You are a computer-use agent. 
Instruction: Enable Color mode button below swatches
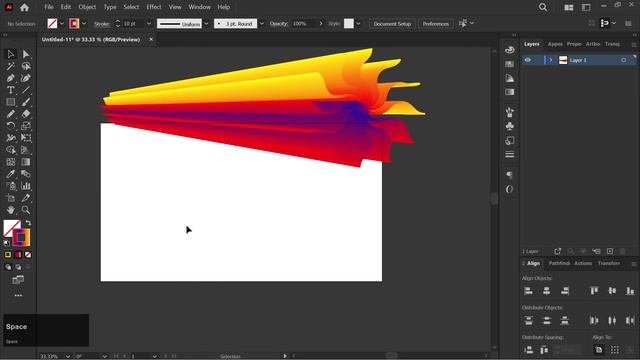[8, 255]
